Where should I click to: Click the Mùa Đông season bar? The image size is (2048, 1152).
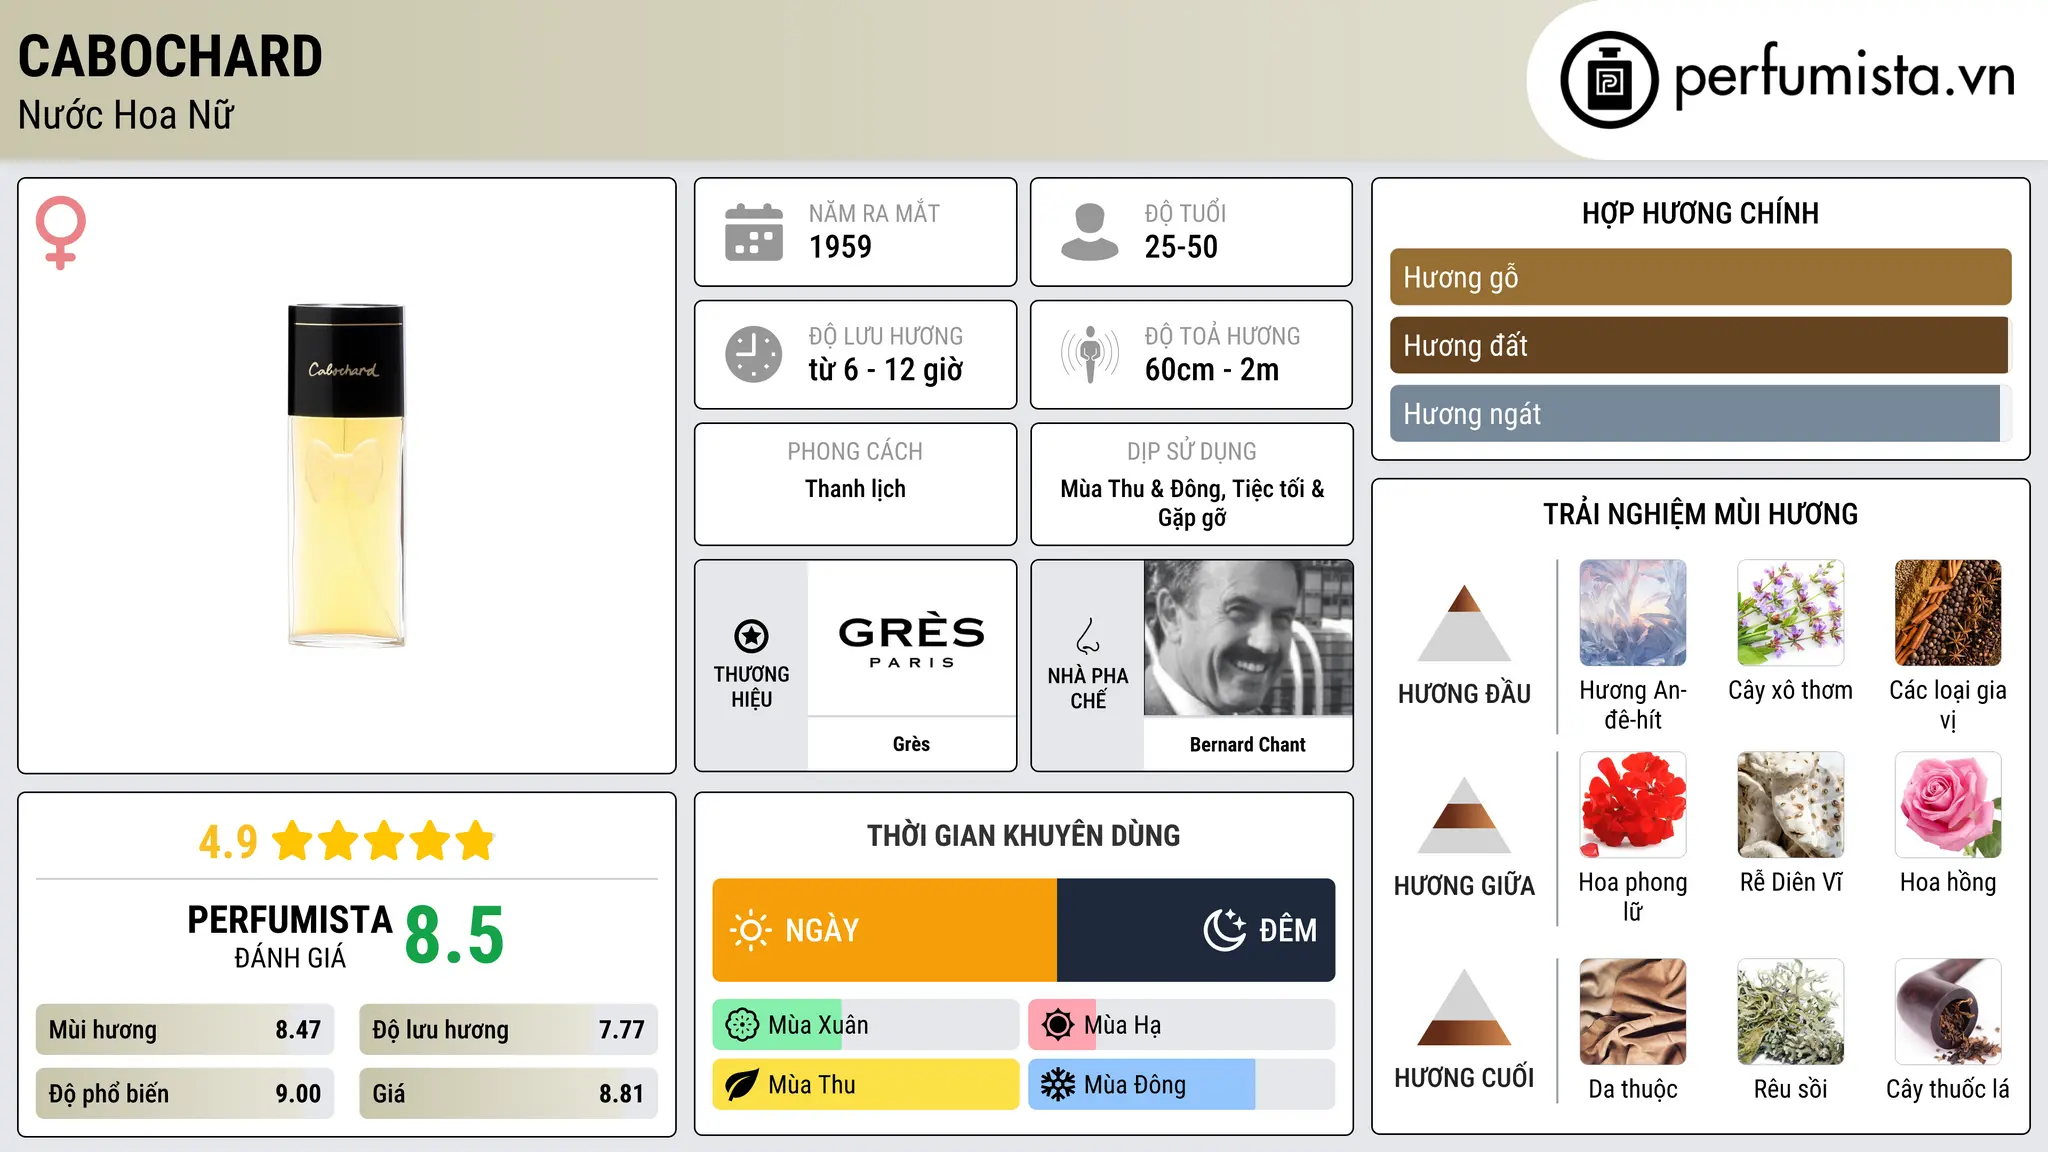point(1182,1085)
